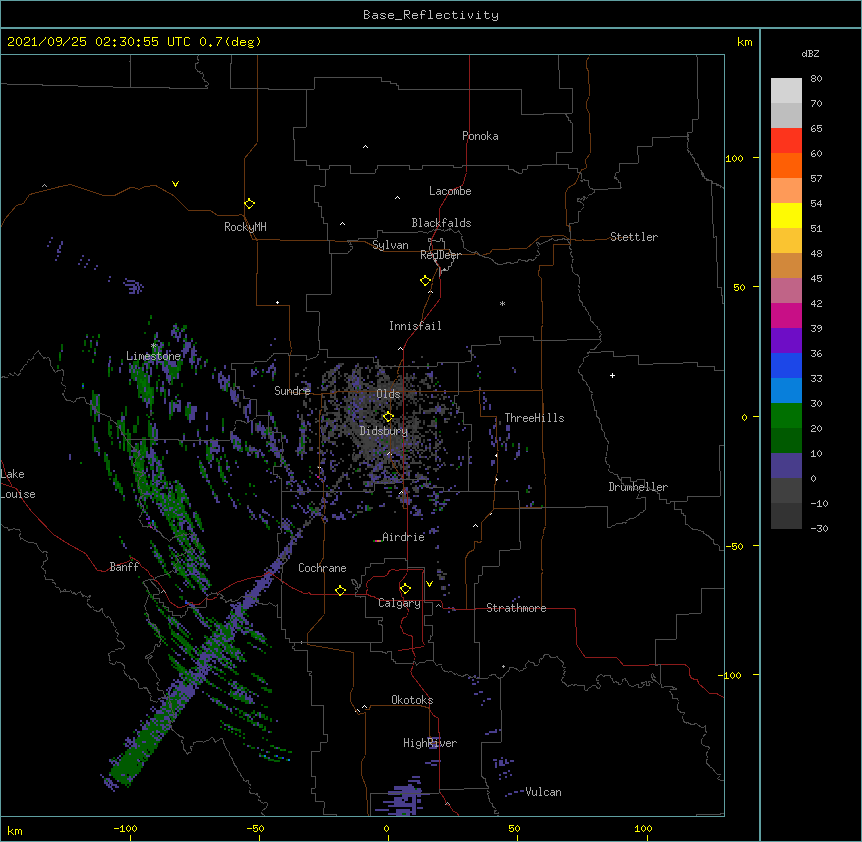This screenshot has height=842, width=862.
Task: Click the yellow V marker northwest of RockyMH
Action: pyautogui.click(x=175, y=184)
